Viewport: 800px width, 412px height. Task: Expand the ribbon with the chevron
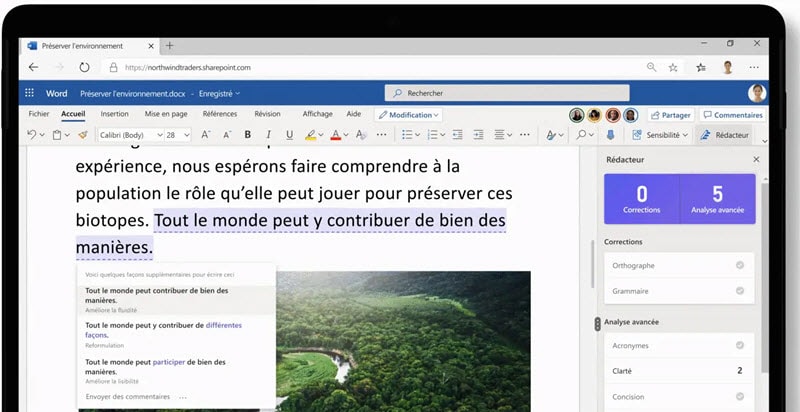pyautogui.click(x=764, y=141)
